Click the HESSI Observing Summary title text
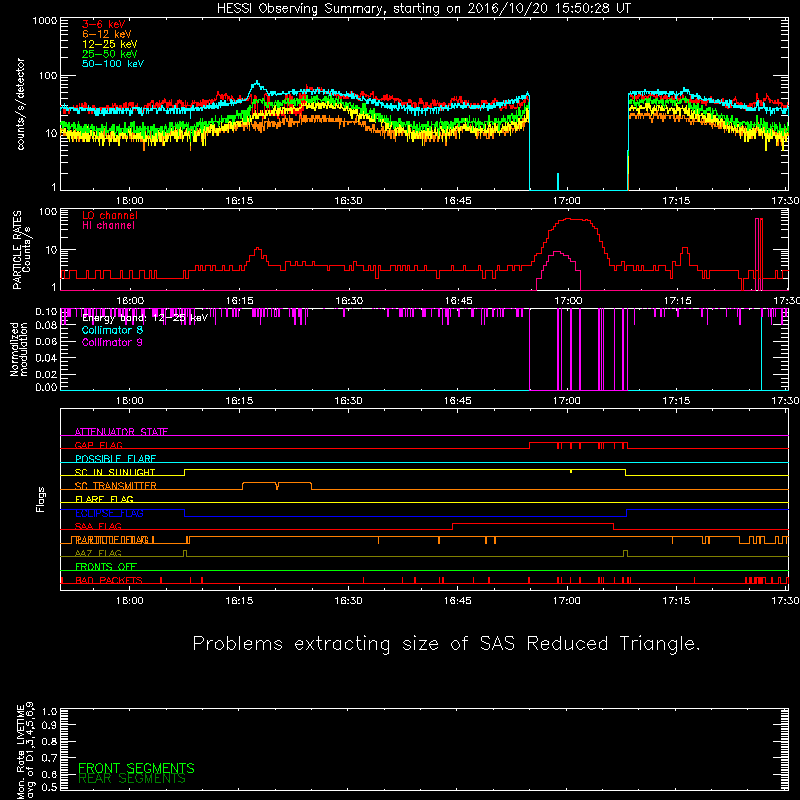 tap(424, 9)
